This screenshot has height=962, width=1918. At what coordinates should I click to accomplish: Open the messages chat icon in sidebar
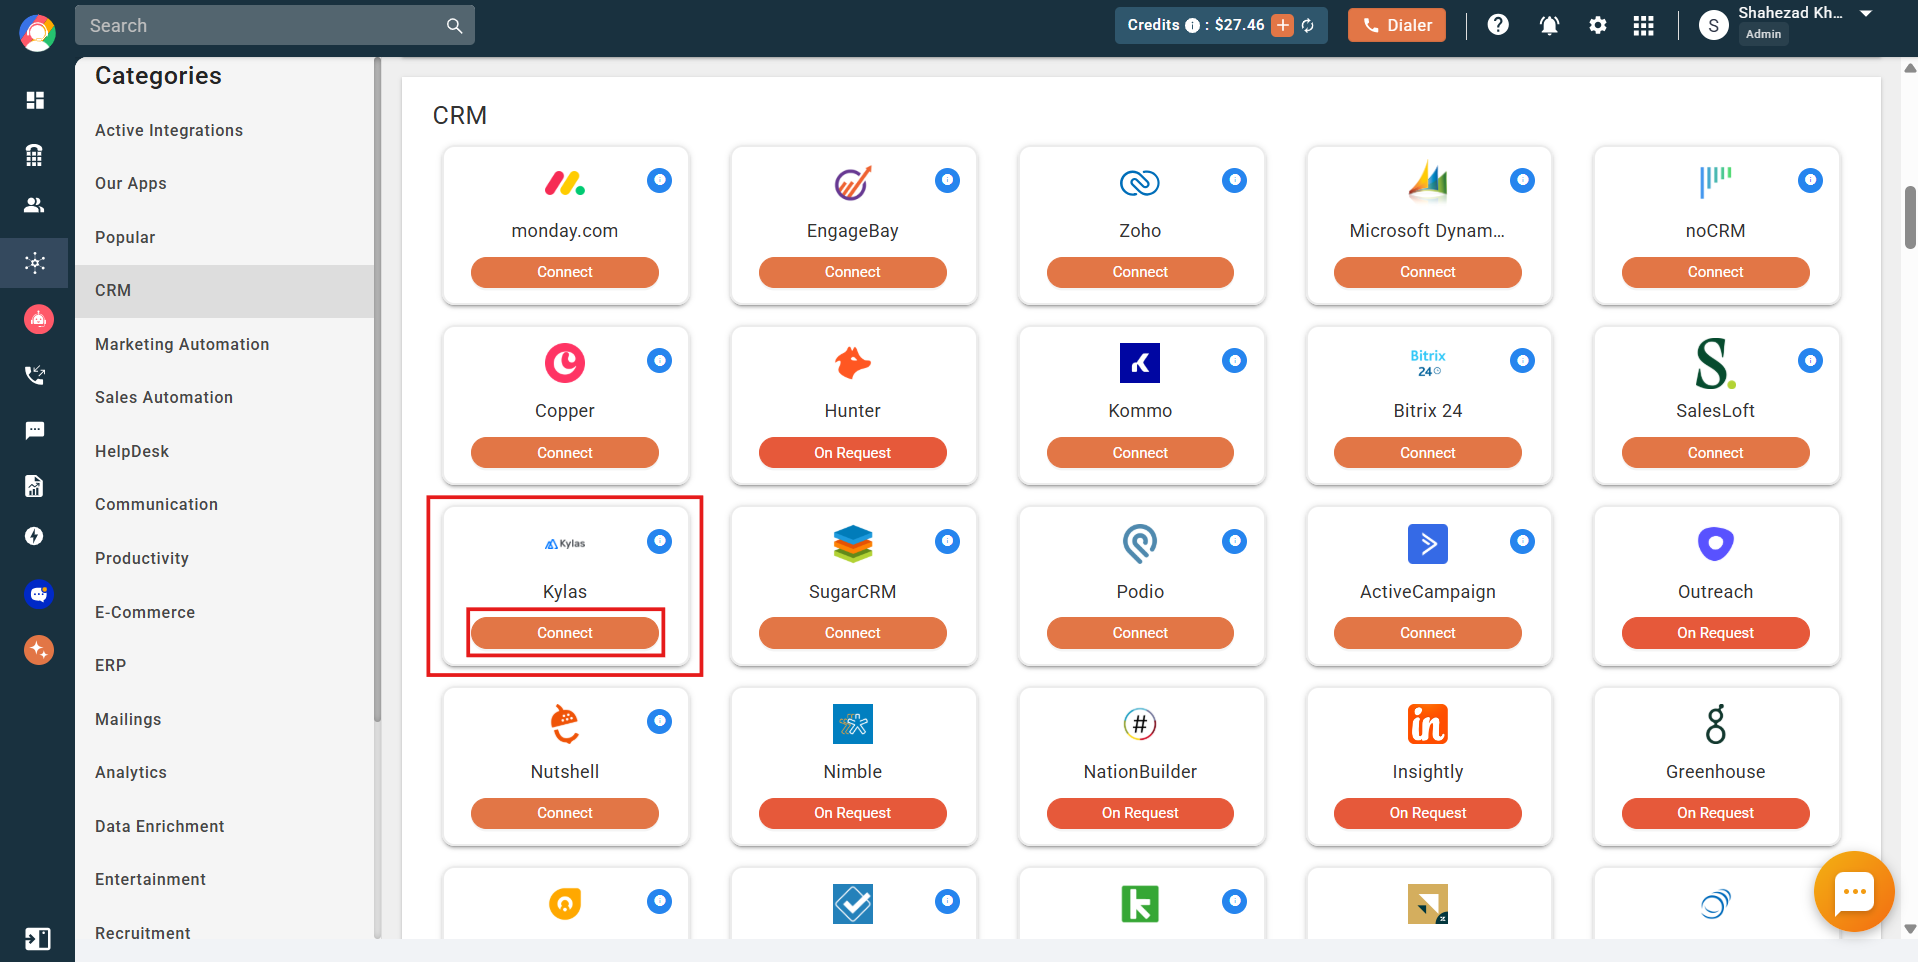click(x=35, y=431)
